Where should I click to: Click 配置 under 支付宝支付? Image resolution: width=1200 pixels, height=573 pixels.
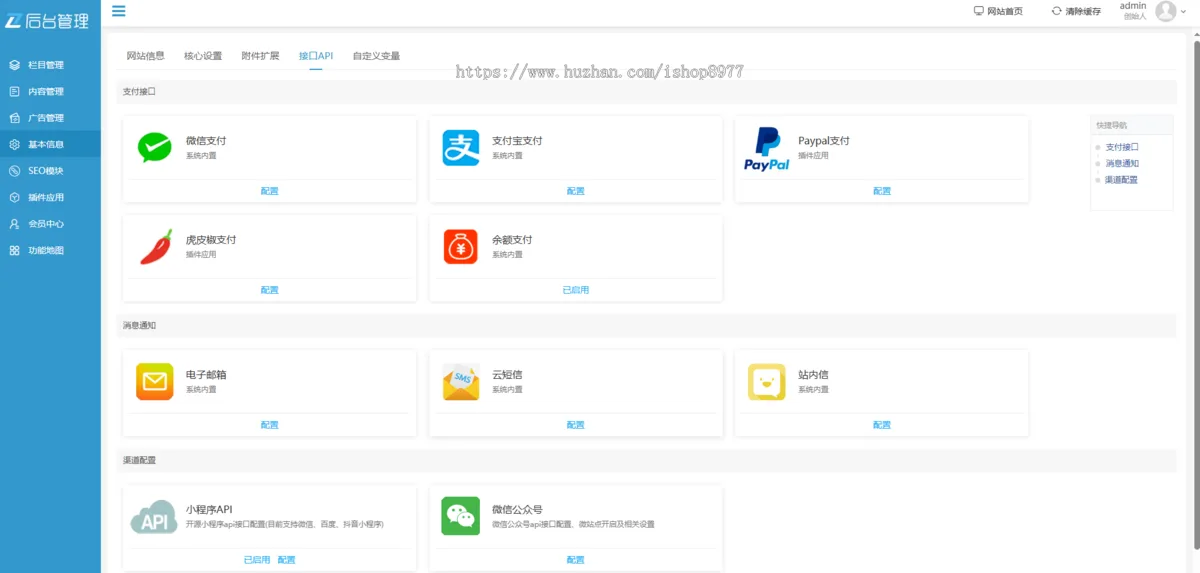[x=575, y=191]
